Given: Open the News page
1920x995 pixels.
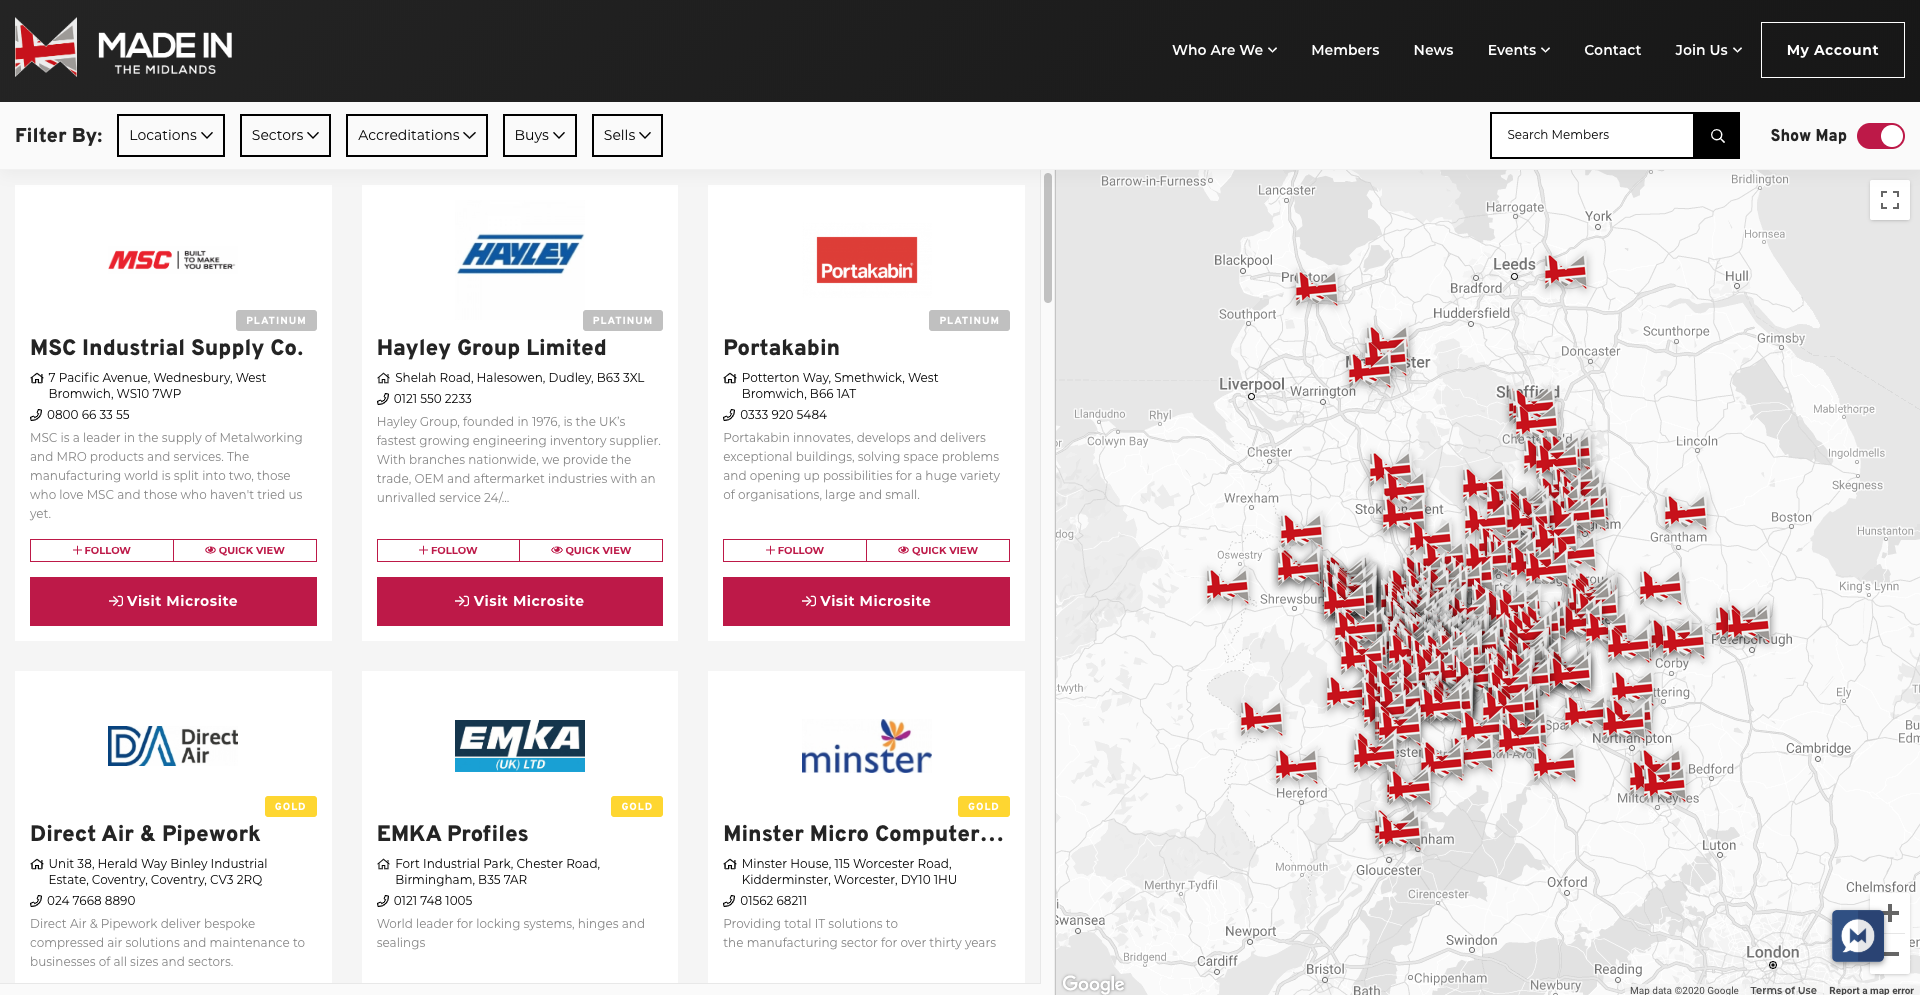Looking at the screenshot, I should pos(1433,50).
